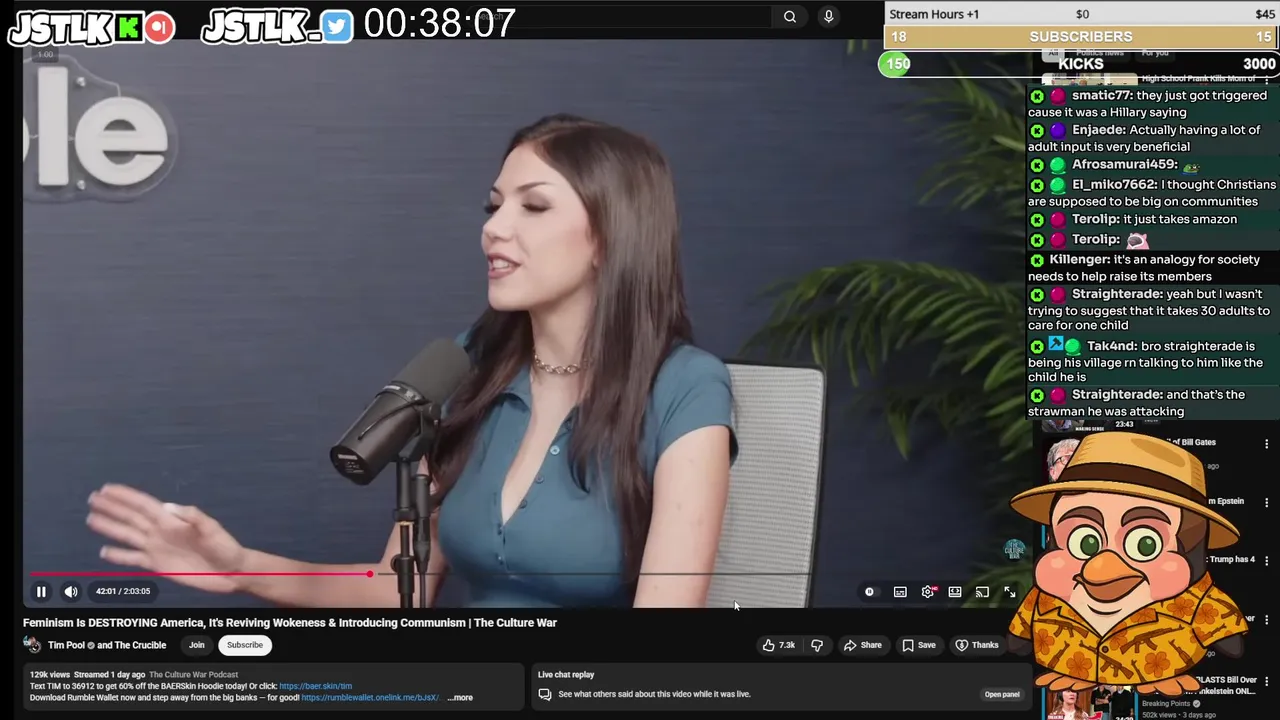Click the live chat replay chat-bubble icon
1280x720 pixels.
tap(545, 694)
